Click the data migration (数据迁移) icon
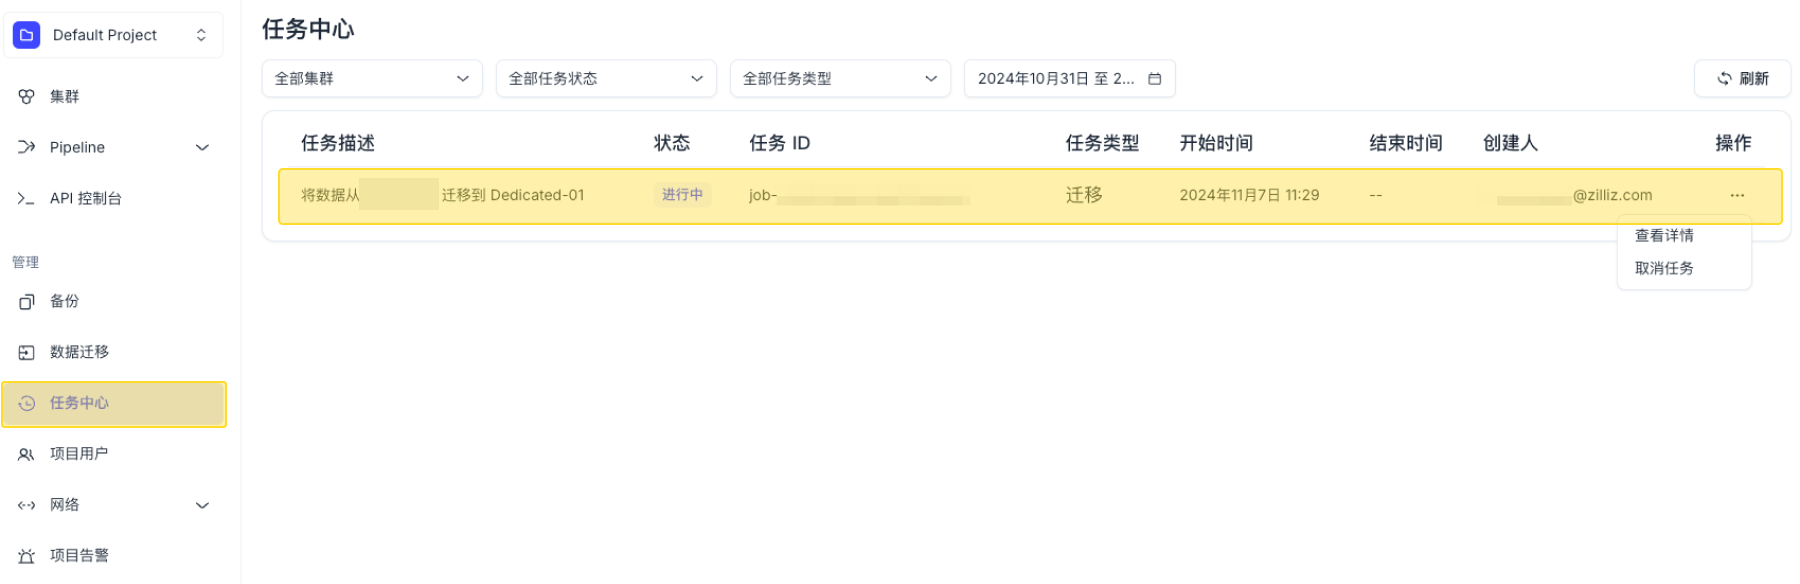Image resolution: width=1800 pixels, height=584 pixels. point(27,352)
